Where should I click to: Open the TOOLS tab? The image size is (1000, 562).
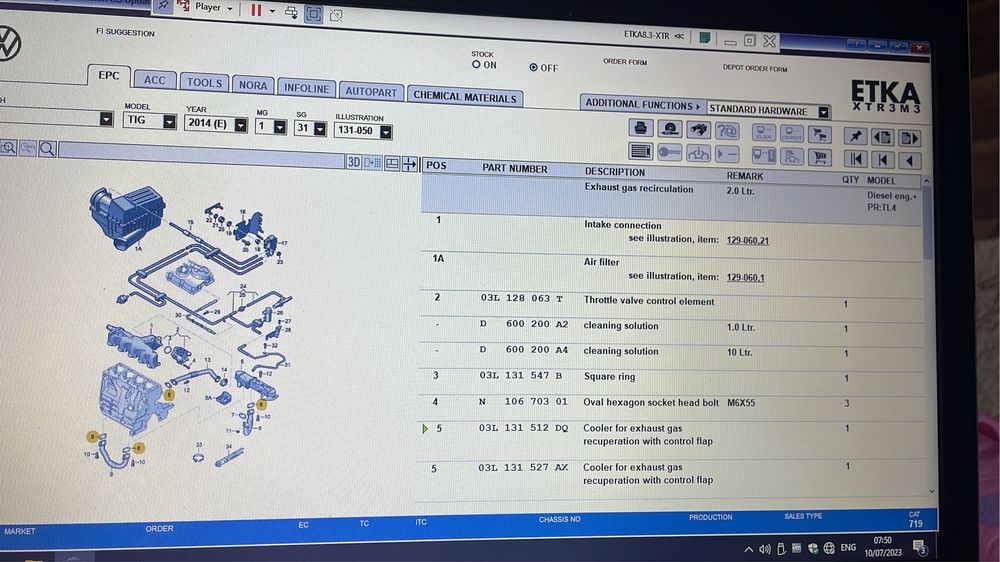[204, 82]
